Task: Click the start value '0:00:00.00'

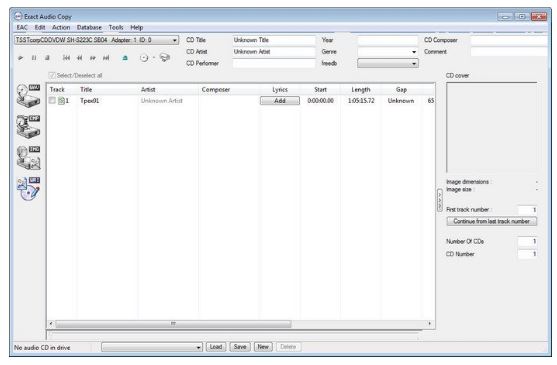Action: click(320, 101)
